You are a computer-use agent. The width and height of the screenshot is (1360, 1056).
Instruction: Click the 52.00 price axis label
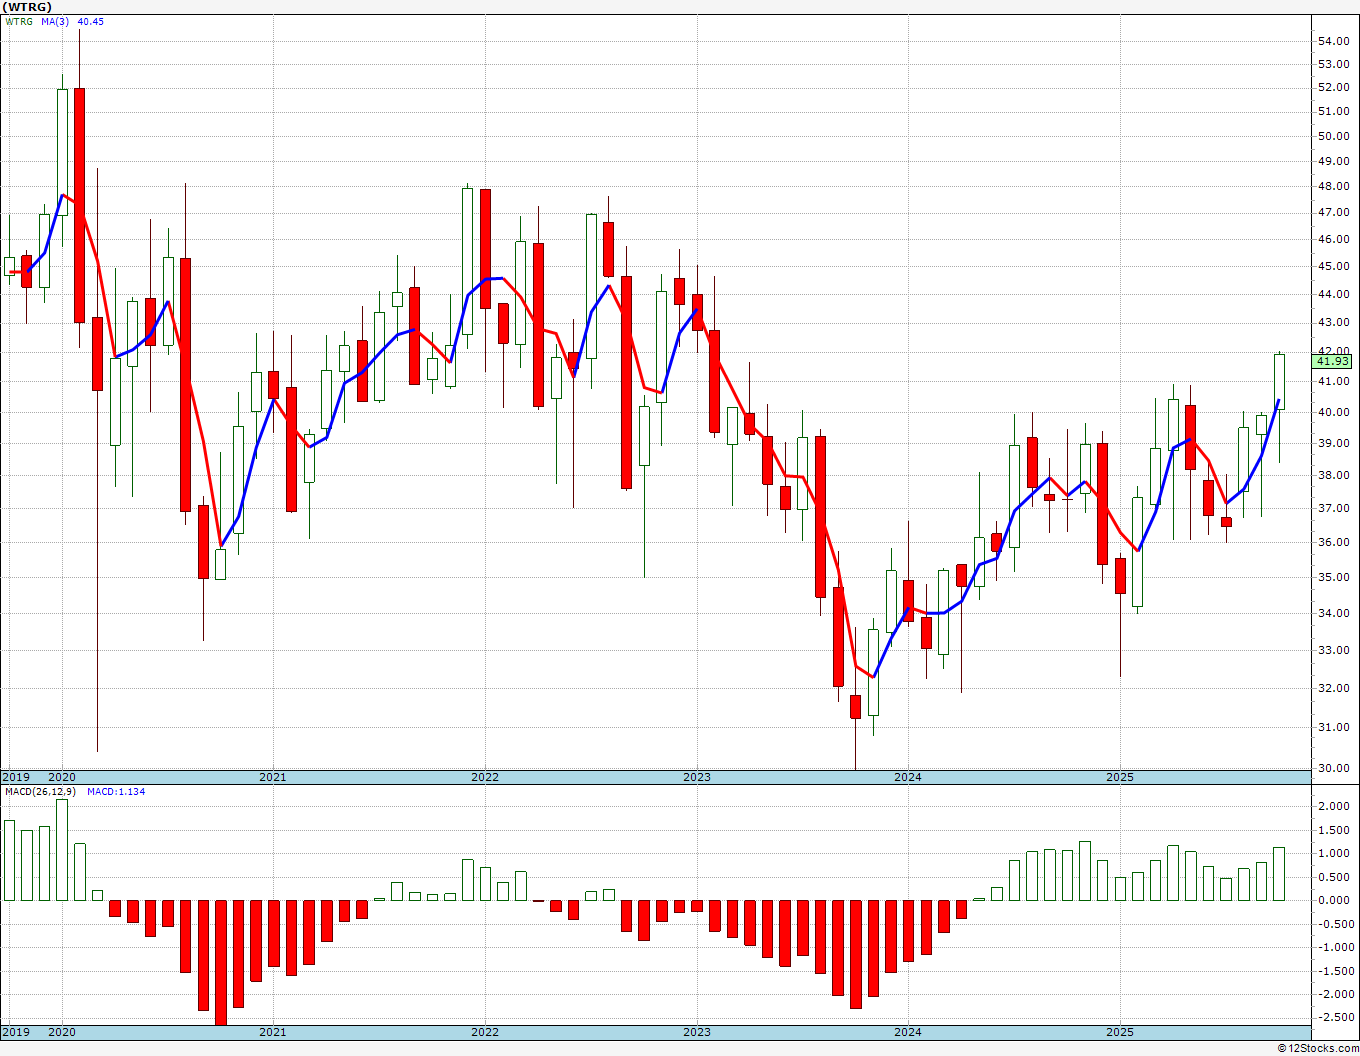(x=1334, y=87)
